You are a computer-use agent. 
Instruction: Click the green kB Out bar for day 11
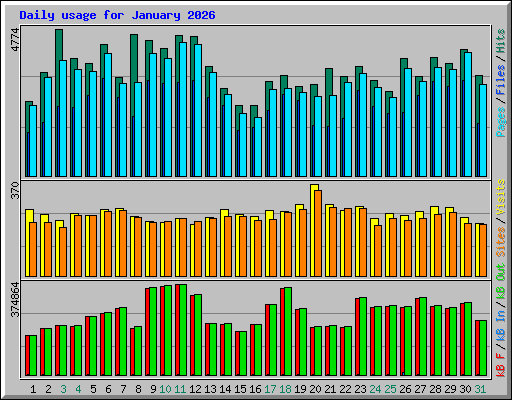pos(183,330)
